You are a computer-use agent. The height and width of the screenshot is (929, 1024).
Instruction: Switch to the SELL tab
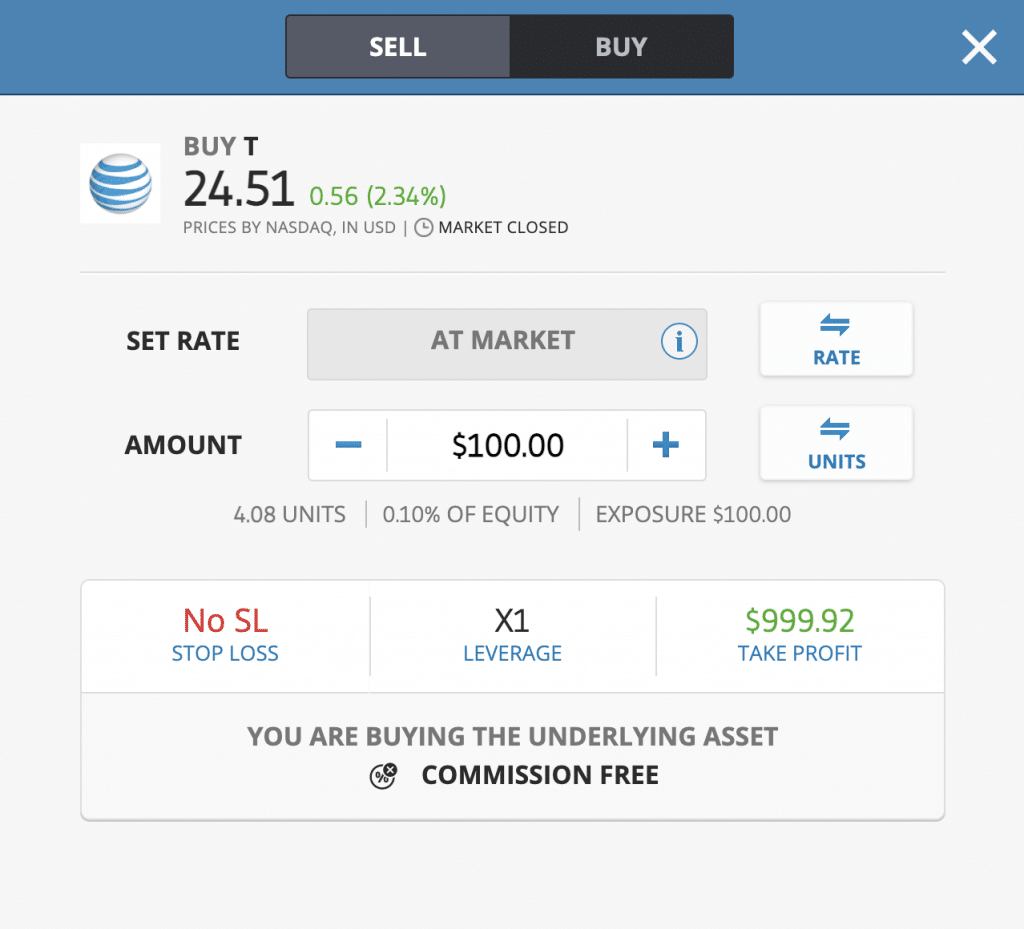(398, 47)
